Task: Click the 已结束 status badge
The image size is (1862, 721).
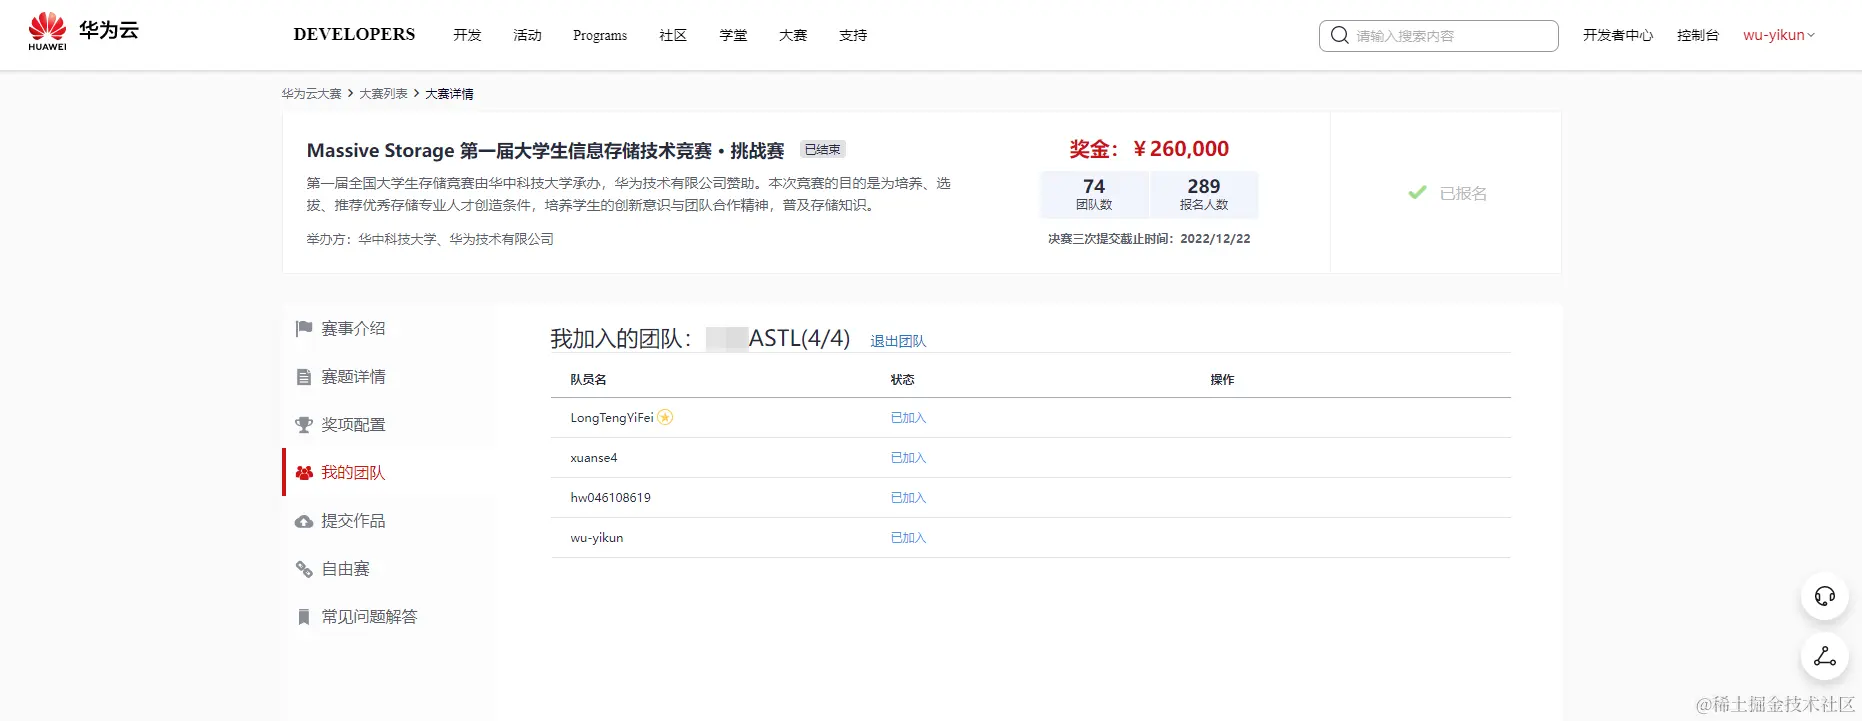Action: pyautogui.click(x=823, y=149)
